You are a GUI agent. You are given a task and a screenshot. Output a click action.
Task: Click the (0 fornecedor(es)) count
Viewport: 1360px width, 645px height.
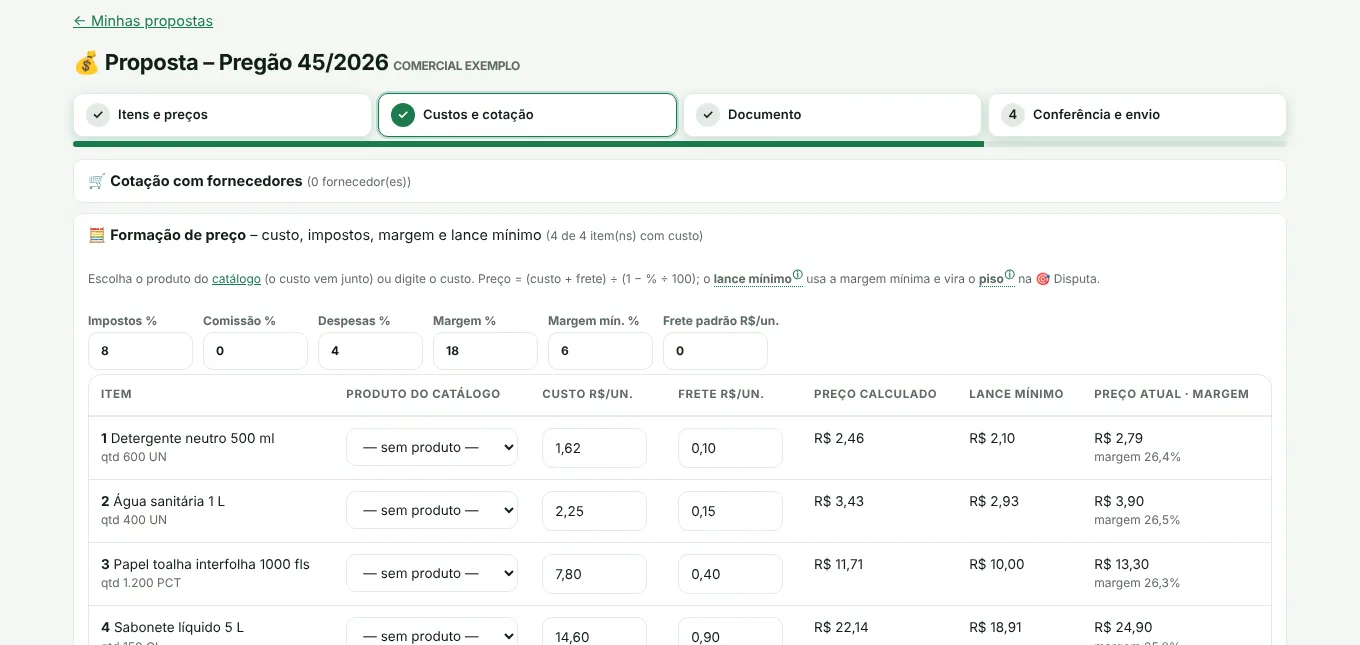click(359, 182)
